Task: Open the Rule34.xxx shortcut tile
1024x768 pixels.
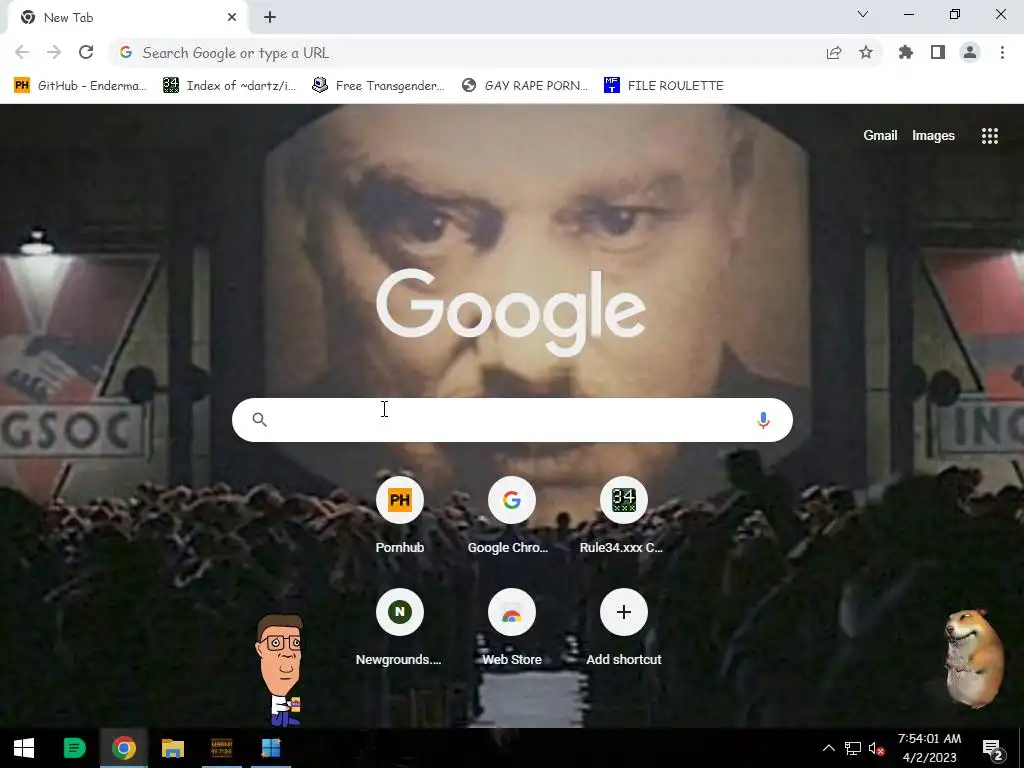Action: tap(624, 517)
